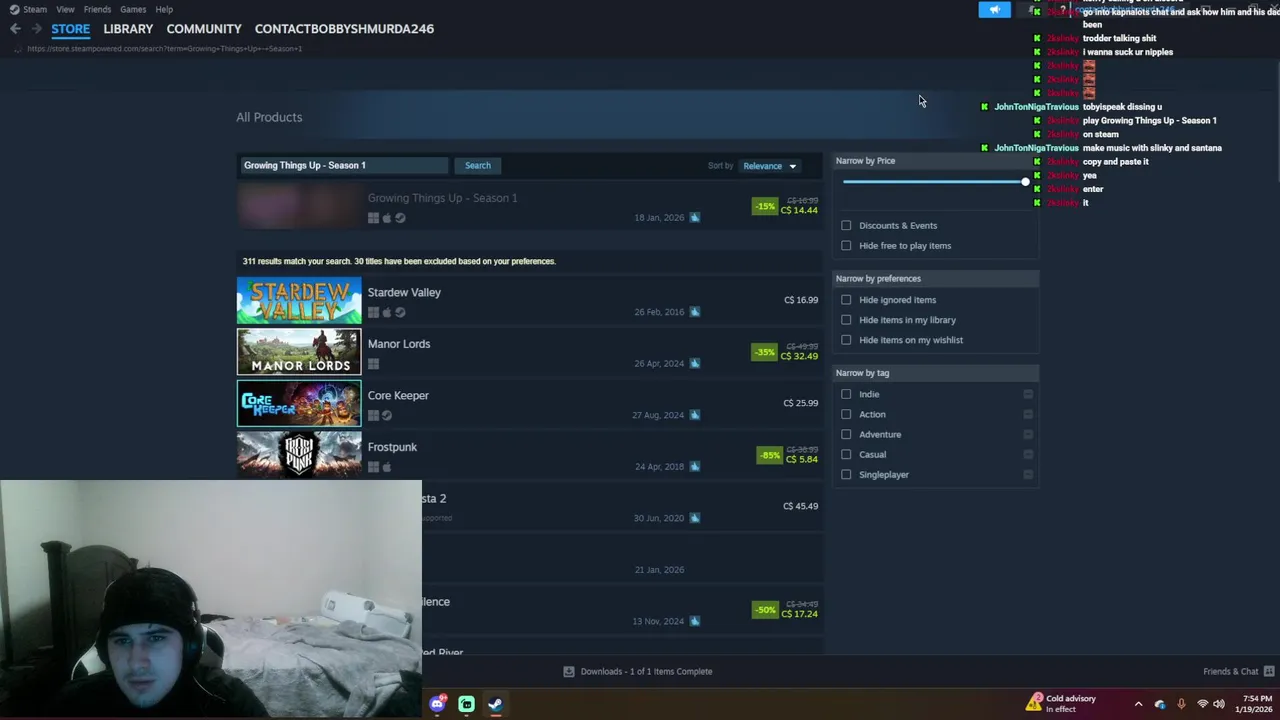Open the Friends & Chat panel

tap(1238, 671)
